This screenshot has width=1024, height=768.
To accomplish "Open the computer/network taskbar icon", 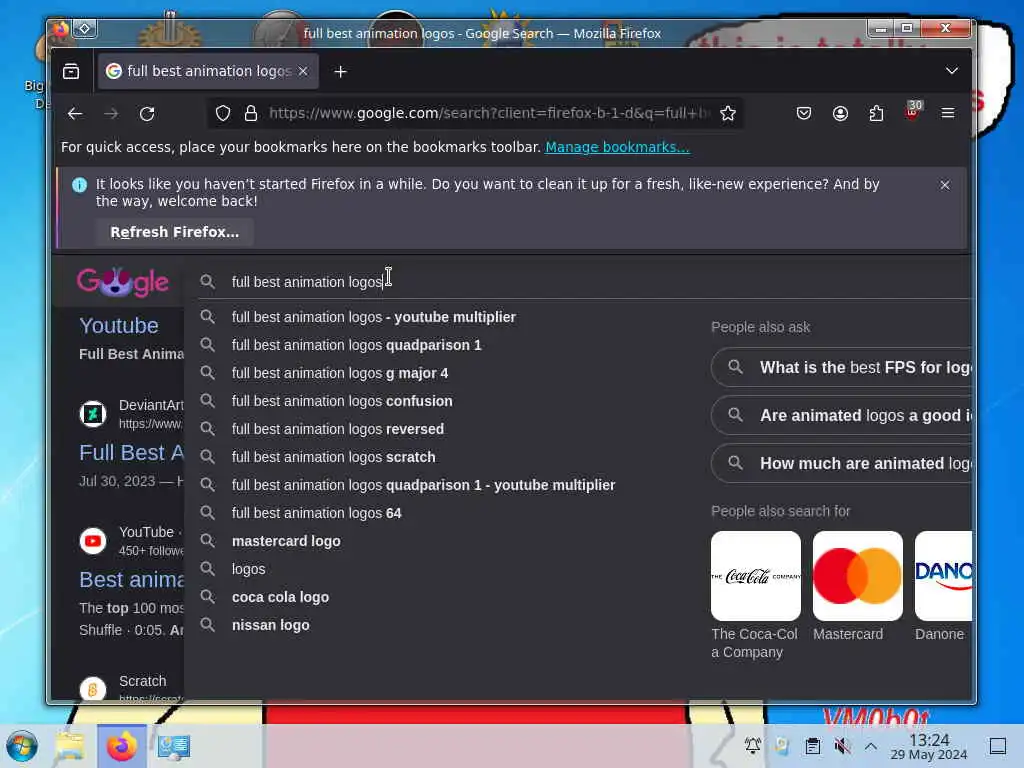I will point(174,746).
